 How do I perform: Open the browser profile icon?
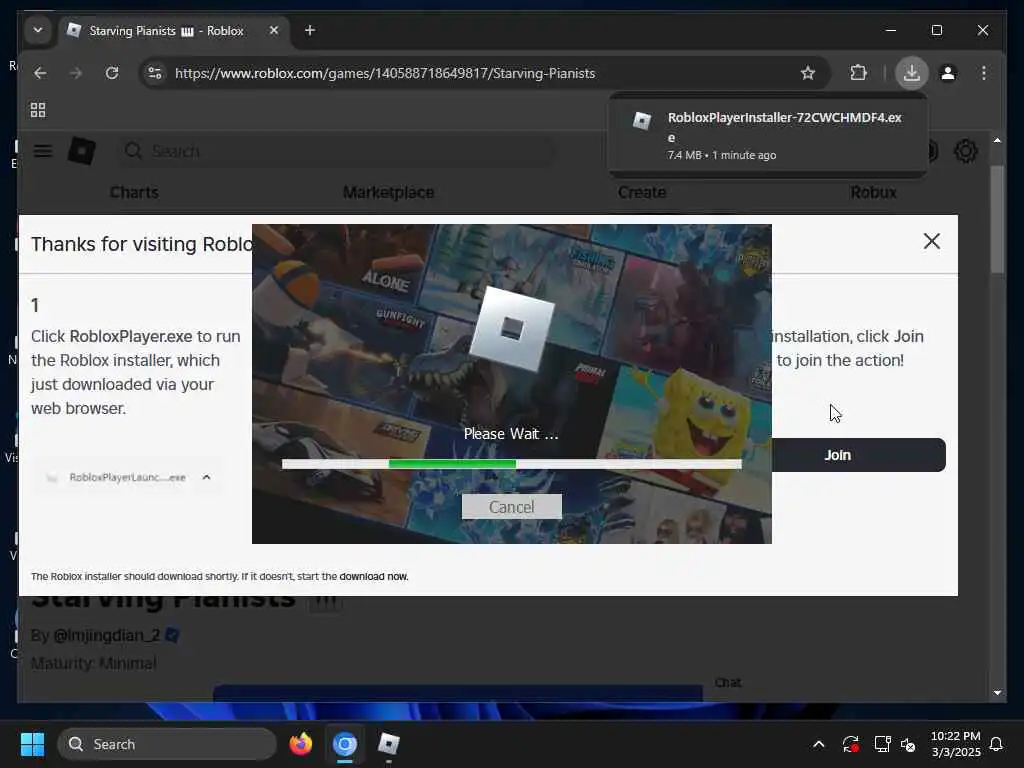coord(948,73)
